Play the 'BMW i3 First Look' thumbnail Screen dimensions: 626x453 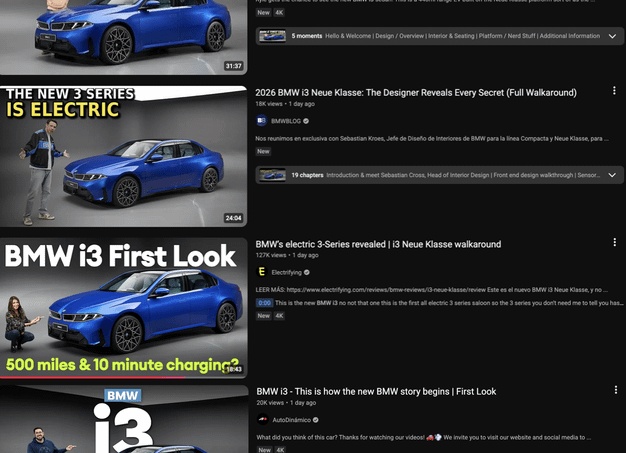click(123, 307)
